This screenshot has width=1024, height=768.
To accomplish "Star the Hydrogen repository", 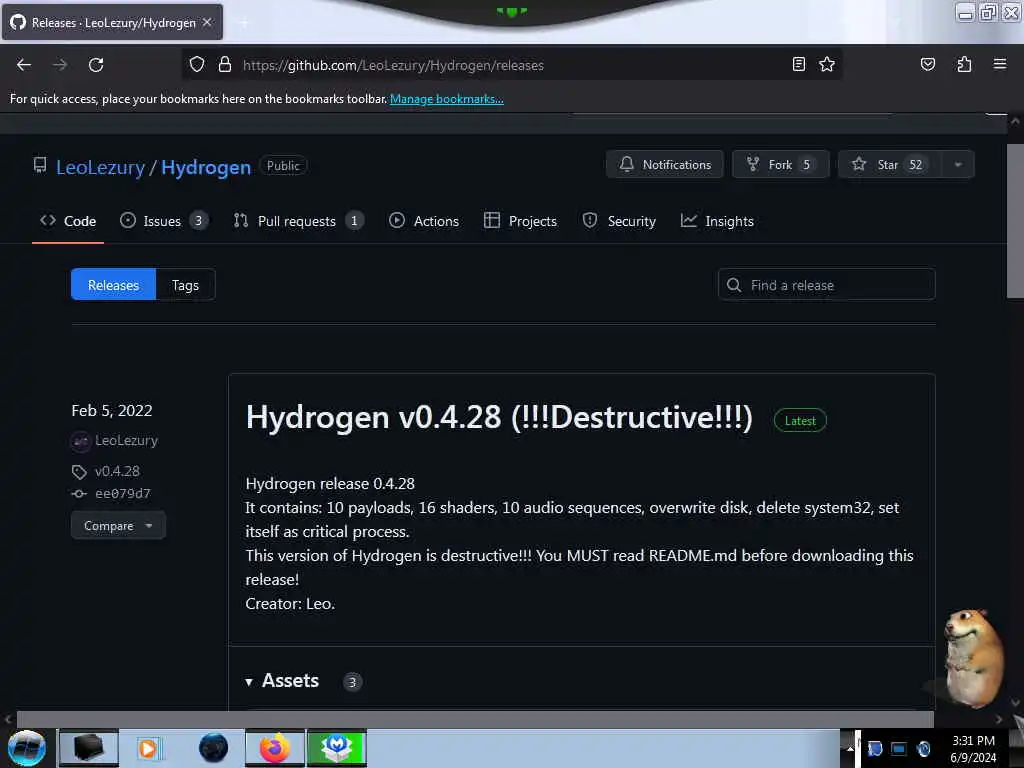I will pyautogui.click(x=889, y=165).
